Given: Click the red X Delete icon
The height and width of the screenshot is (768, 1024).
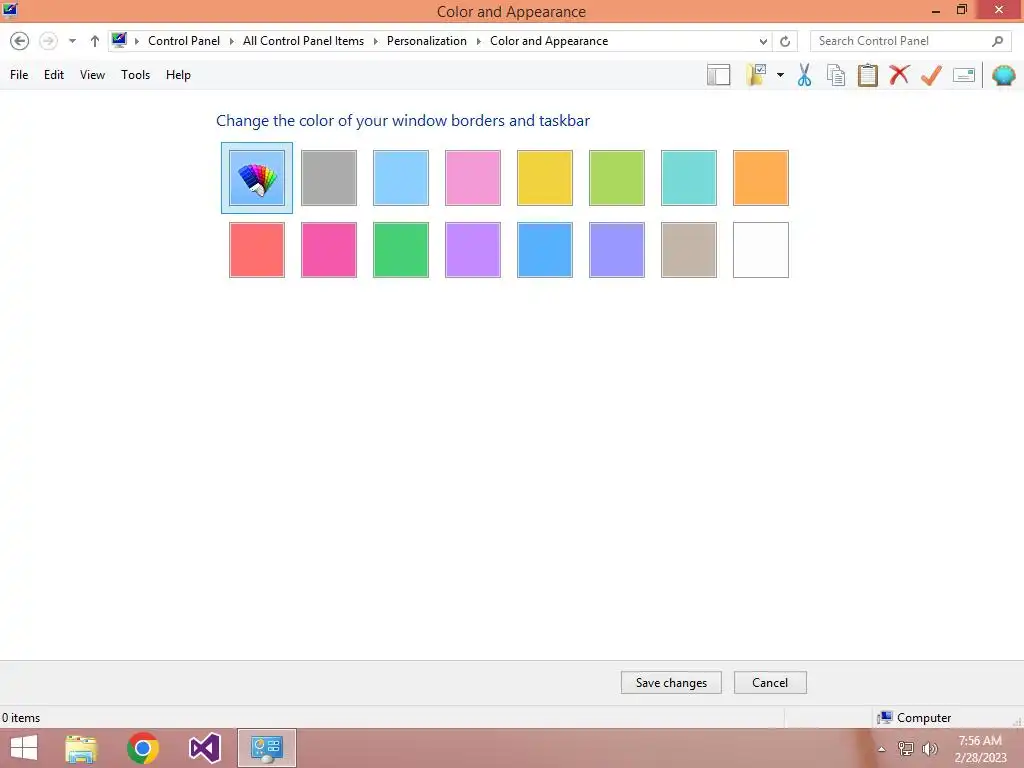Looking at the screenshot, I should [899, 74].
